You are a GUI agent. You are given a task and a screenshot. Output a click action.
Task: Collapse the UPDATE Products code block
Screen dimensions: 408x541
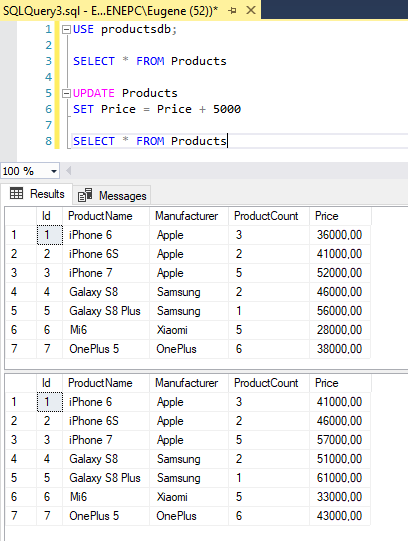[x=66, y=94]
